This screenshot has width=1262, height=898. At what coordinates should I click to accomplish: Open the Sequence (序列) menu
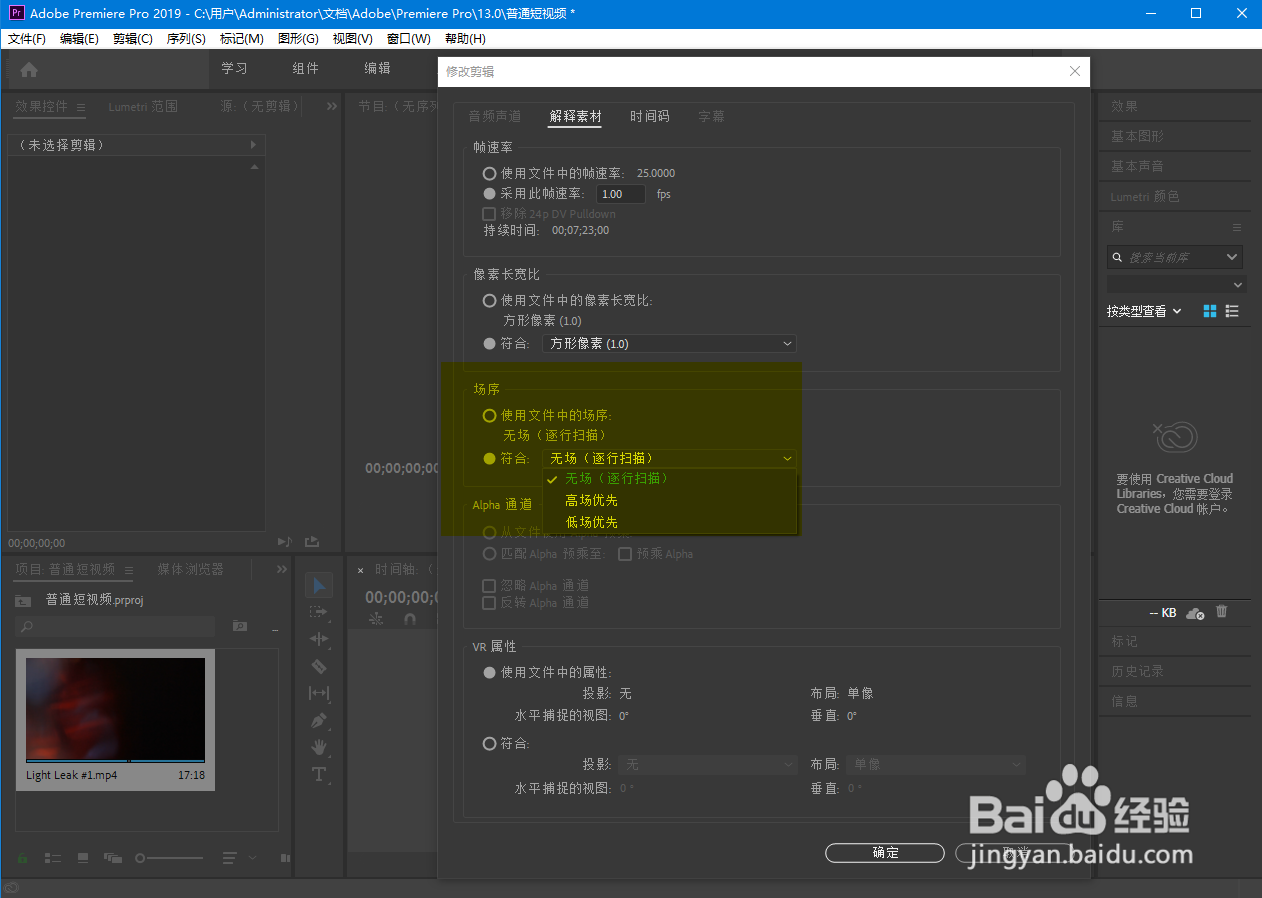coord(186,38)
